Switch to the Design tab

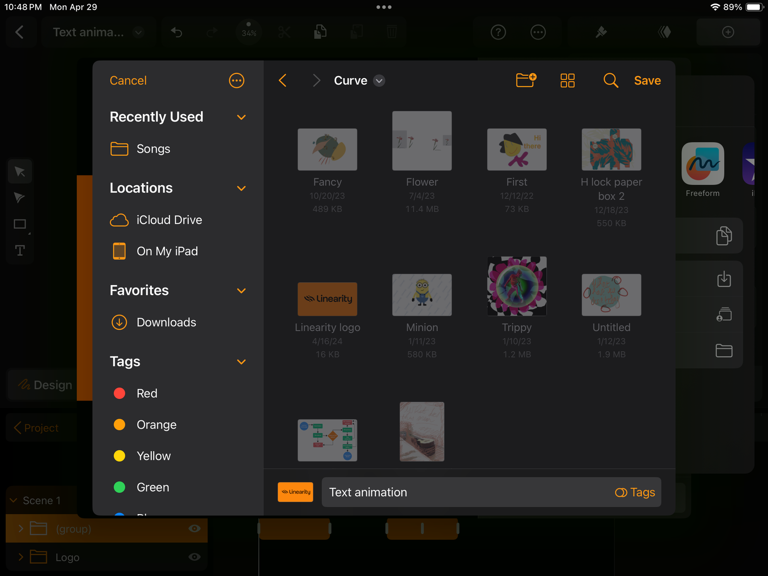tap(45, 385)
